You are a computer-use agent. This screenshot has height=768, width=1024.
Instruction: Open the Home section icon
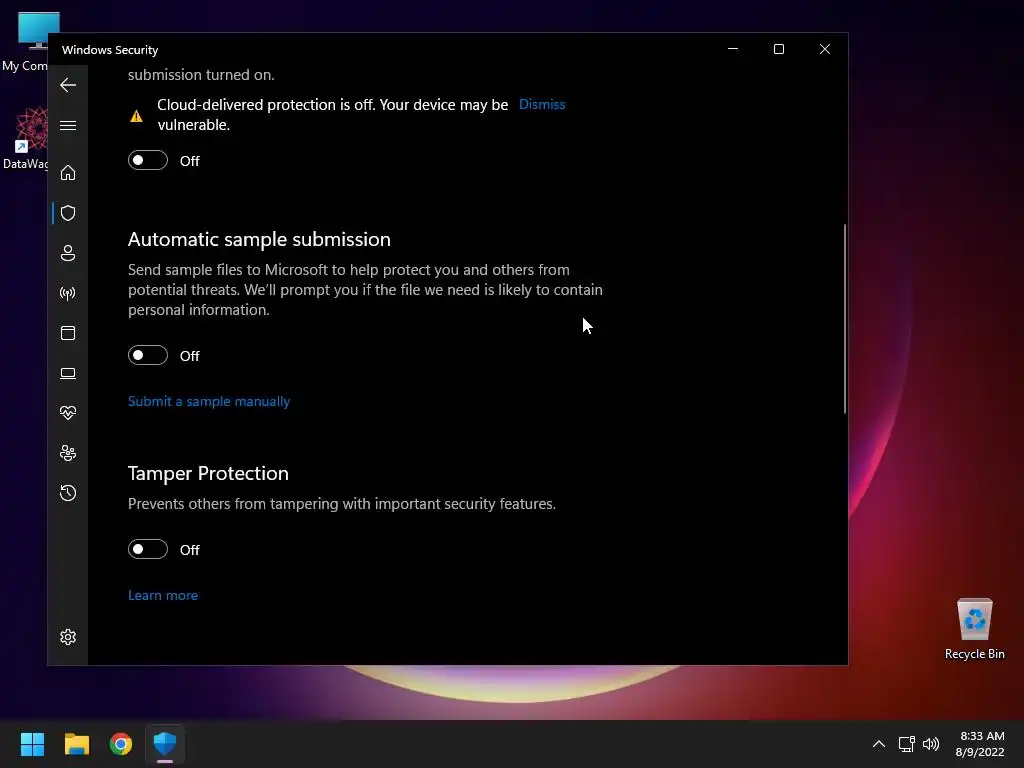click(x=68, y=172)
